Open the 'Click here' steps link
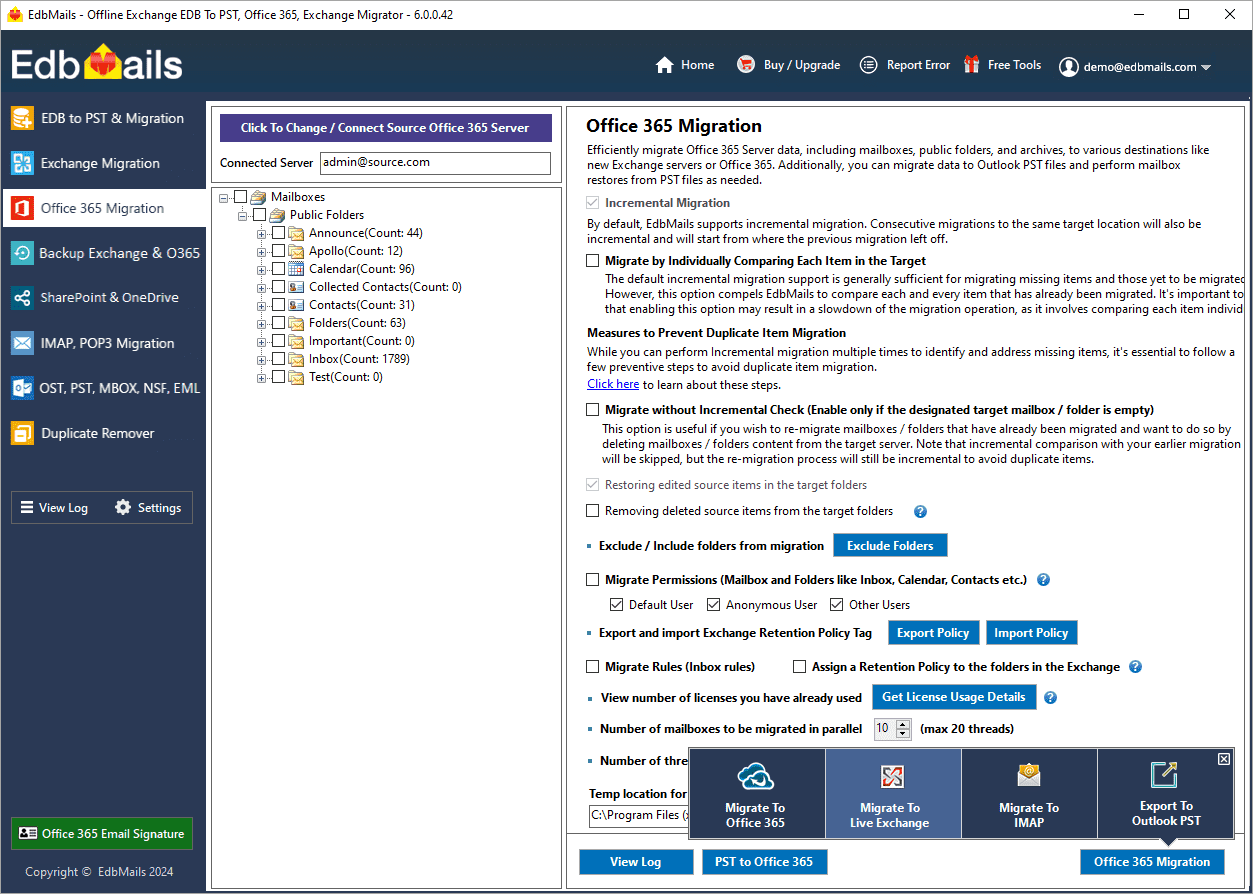This screenshot has width=1253, height=894. (x=613, y=384)
